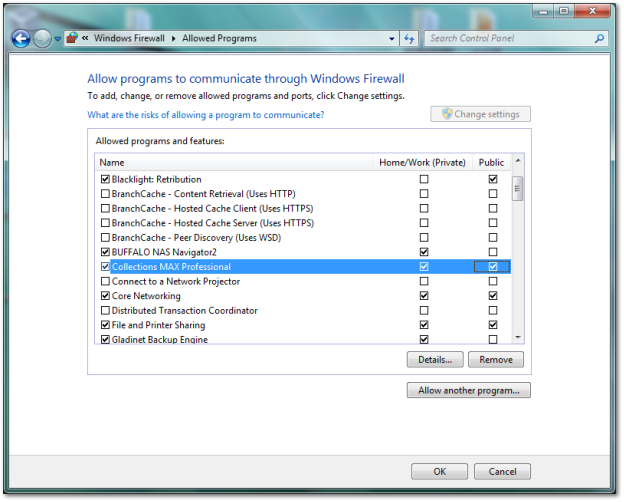
Task: Uncheck the Blacklight: Retribution name checkbox
Action: coord(105,179)
